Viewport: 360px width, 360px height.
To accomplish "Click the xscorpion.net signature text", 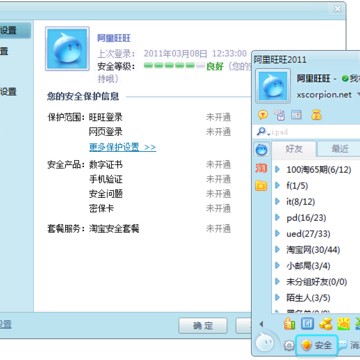I will click(x=324, y=95).
